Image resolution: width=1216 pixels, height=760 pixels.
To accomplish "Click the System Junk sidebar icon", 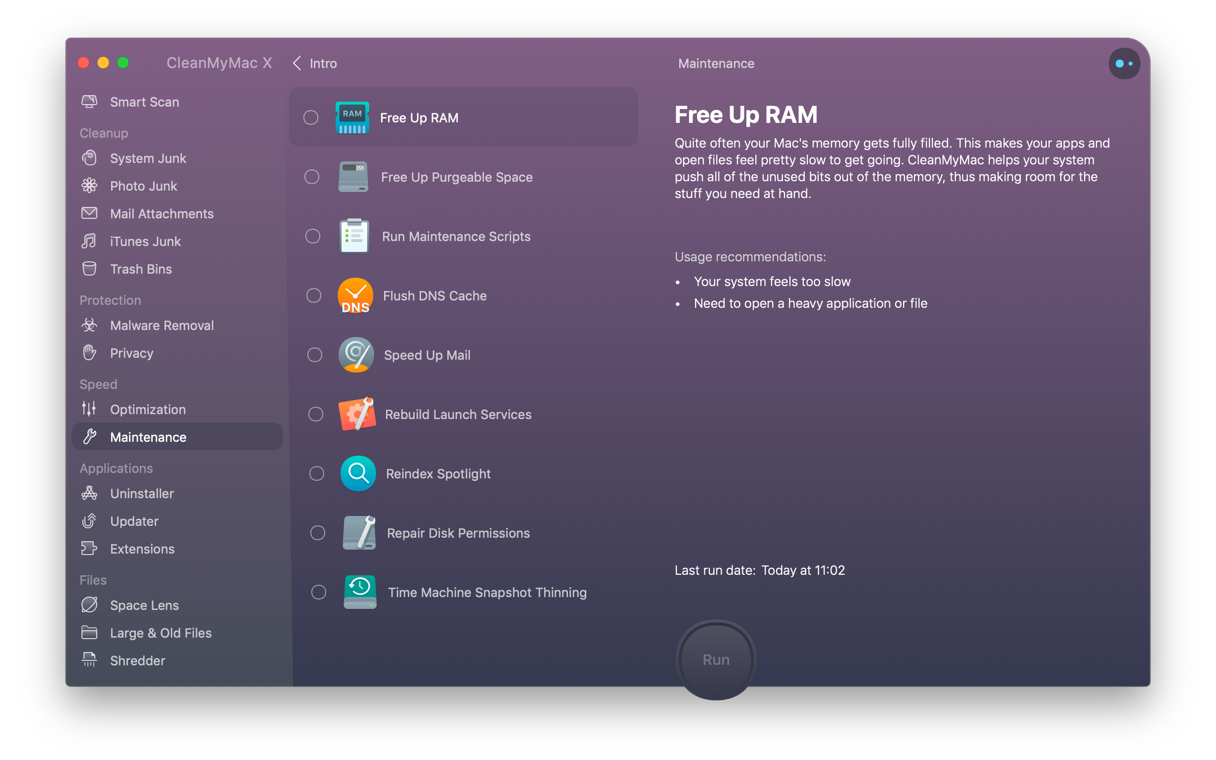I will 90,158.
